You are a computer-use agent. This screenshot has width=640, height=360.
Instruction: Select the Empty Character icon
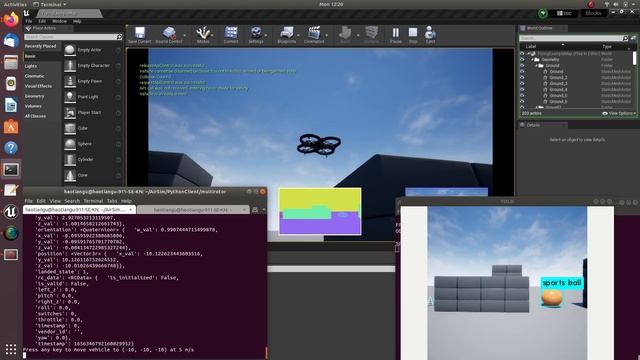click(x=70, y=65)
